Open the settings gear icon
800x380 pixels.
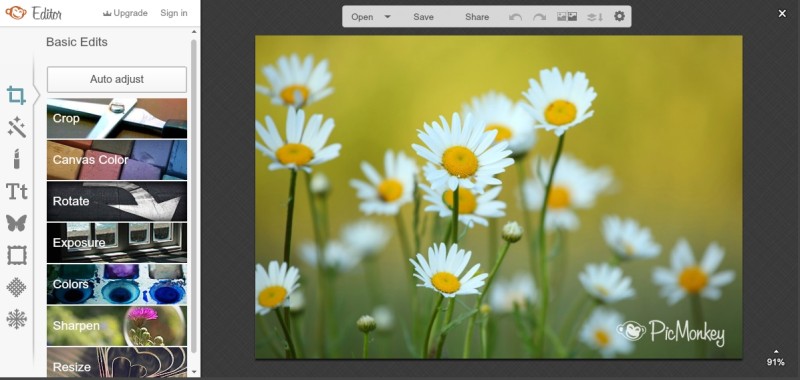tap(619, 16)
